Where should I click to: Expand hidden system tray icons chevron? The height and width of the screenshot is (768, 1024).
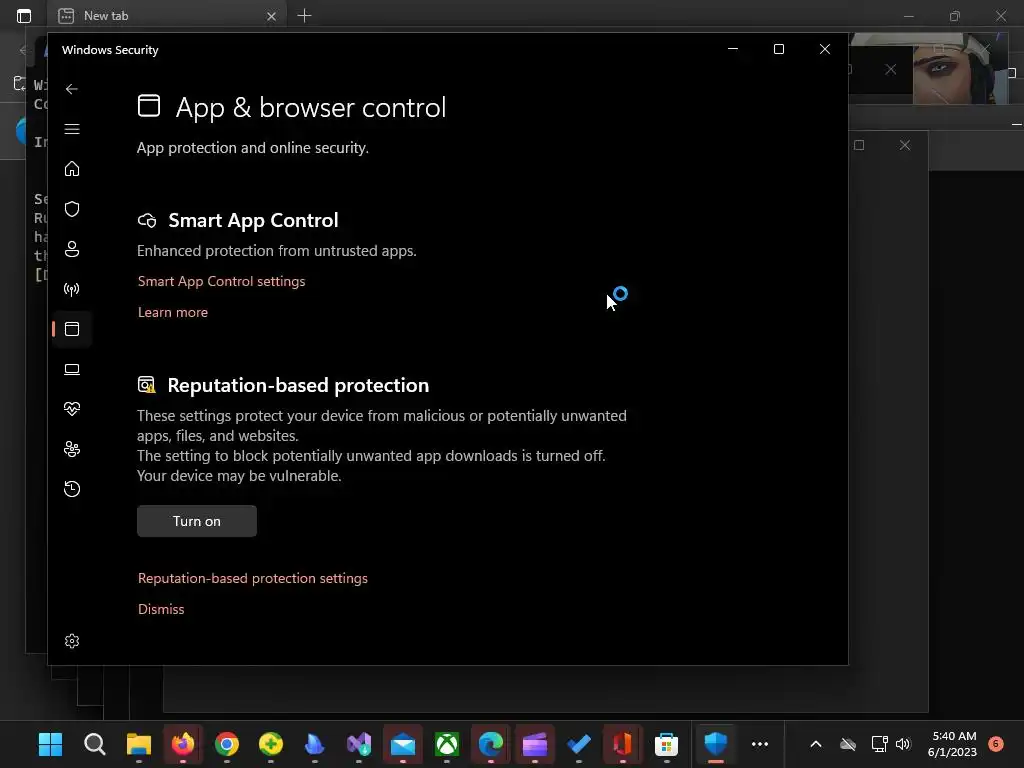click(816, 744)
